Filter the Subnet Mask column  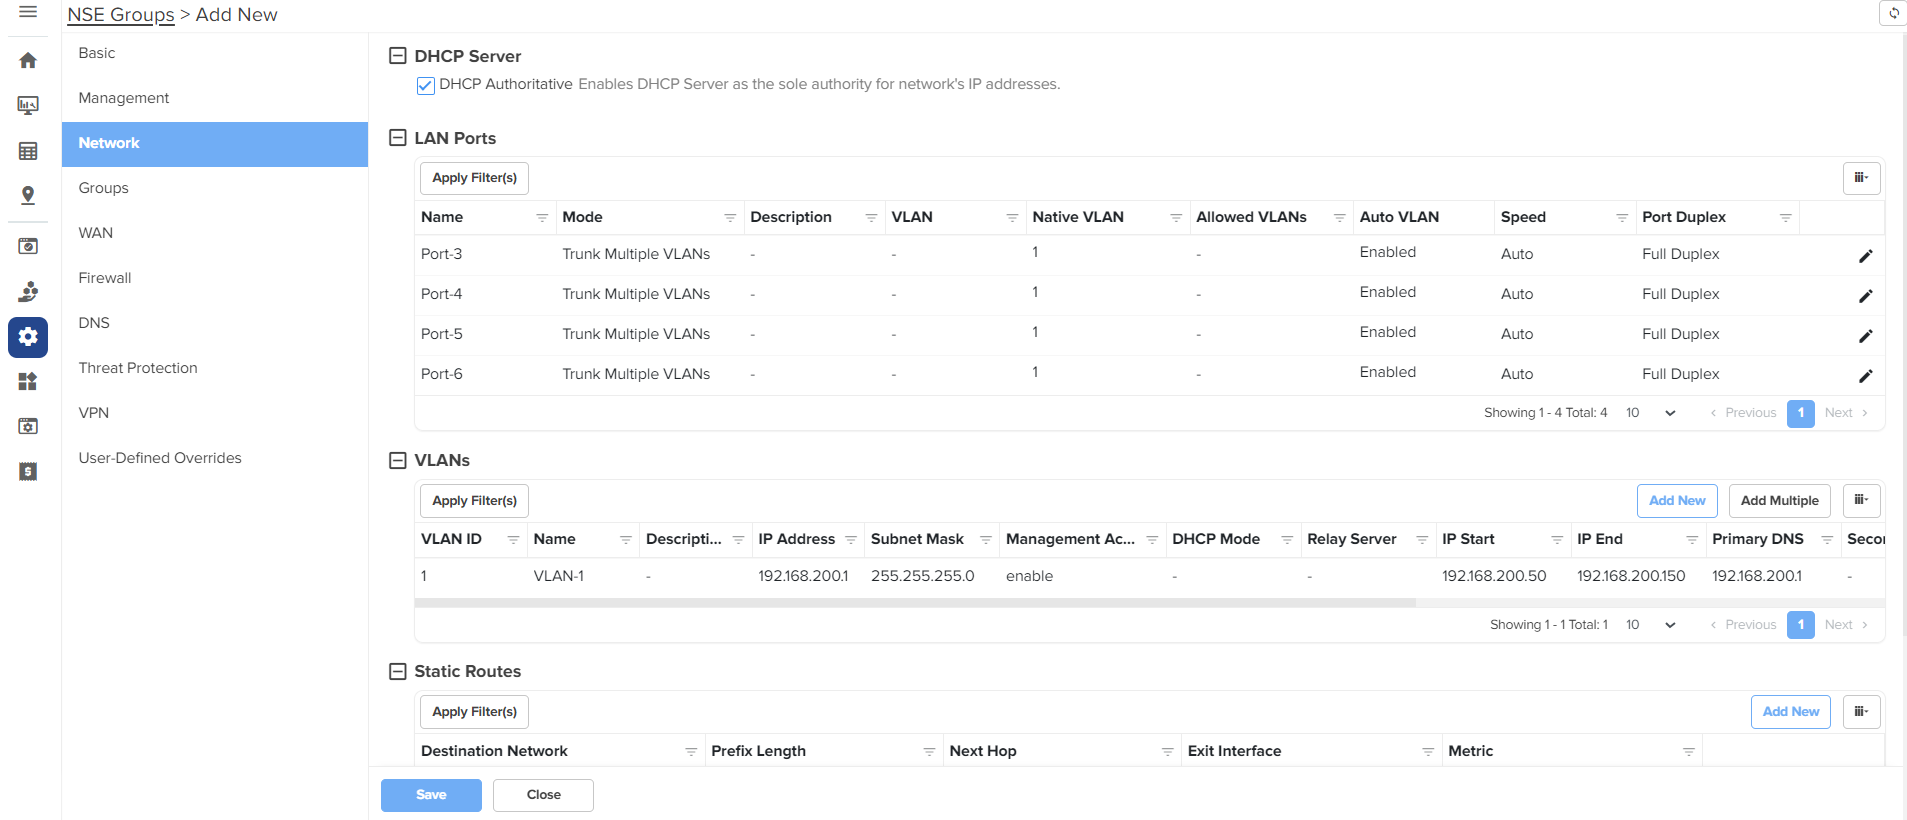click(985, 540)
